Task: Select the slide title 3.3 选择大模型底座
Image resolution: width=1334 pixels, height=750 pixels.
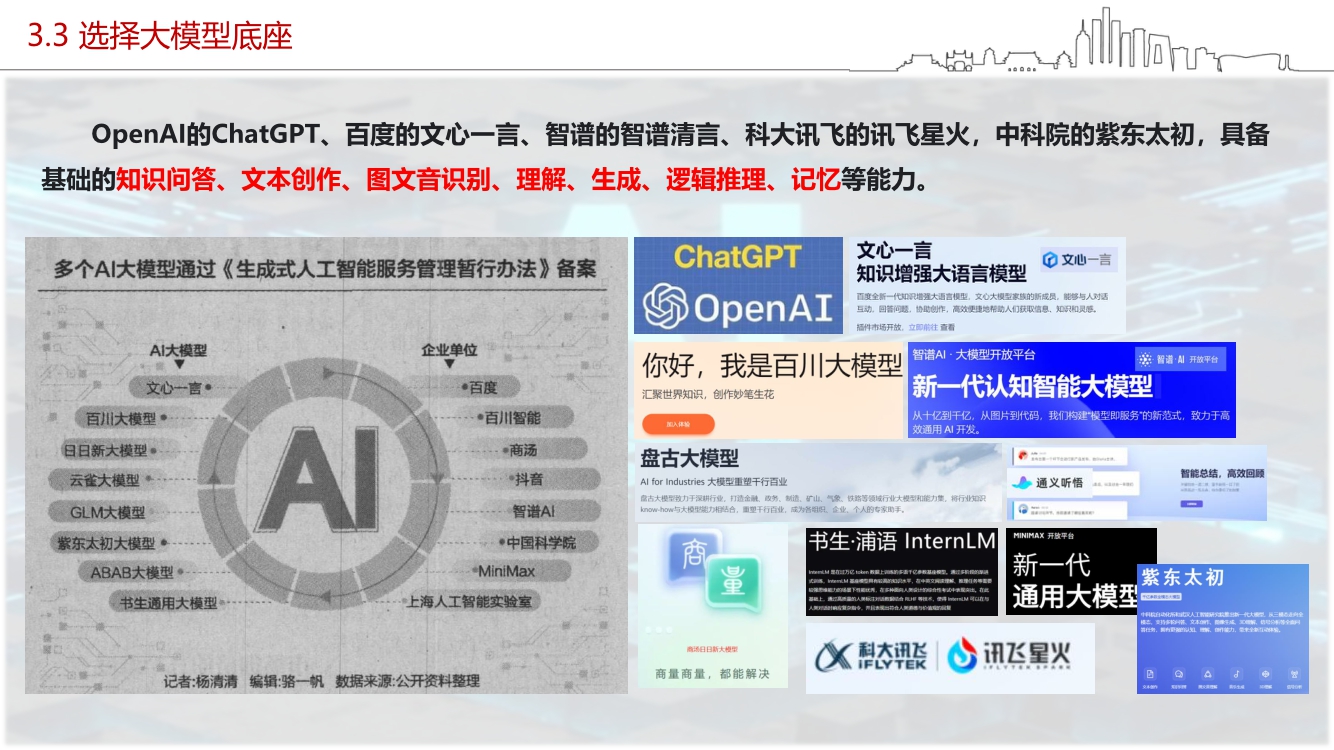Action: (160, 36)
